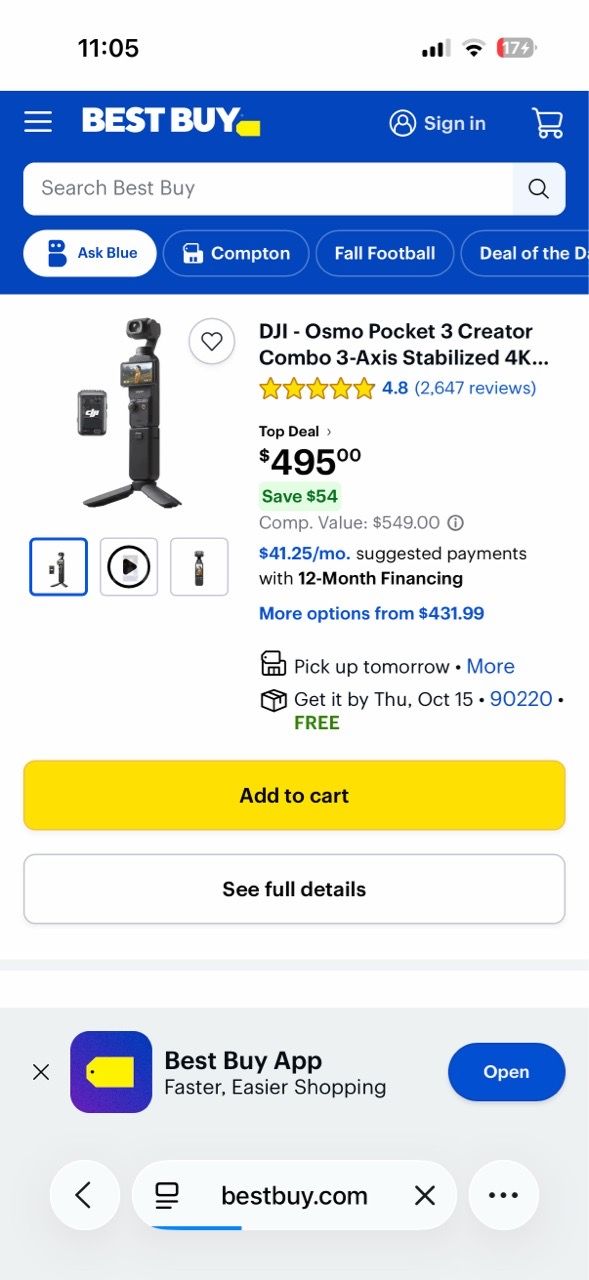This screenshot has height=1280, width=589.
Task: Click the Best Buy logo
Action: point(171,122)
